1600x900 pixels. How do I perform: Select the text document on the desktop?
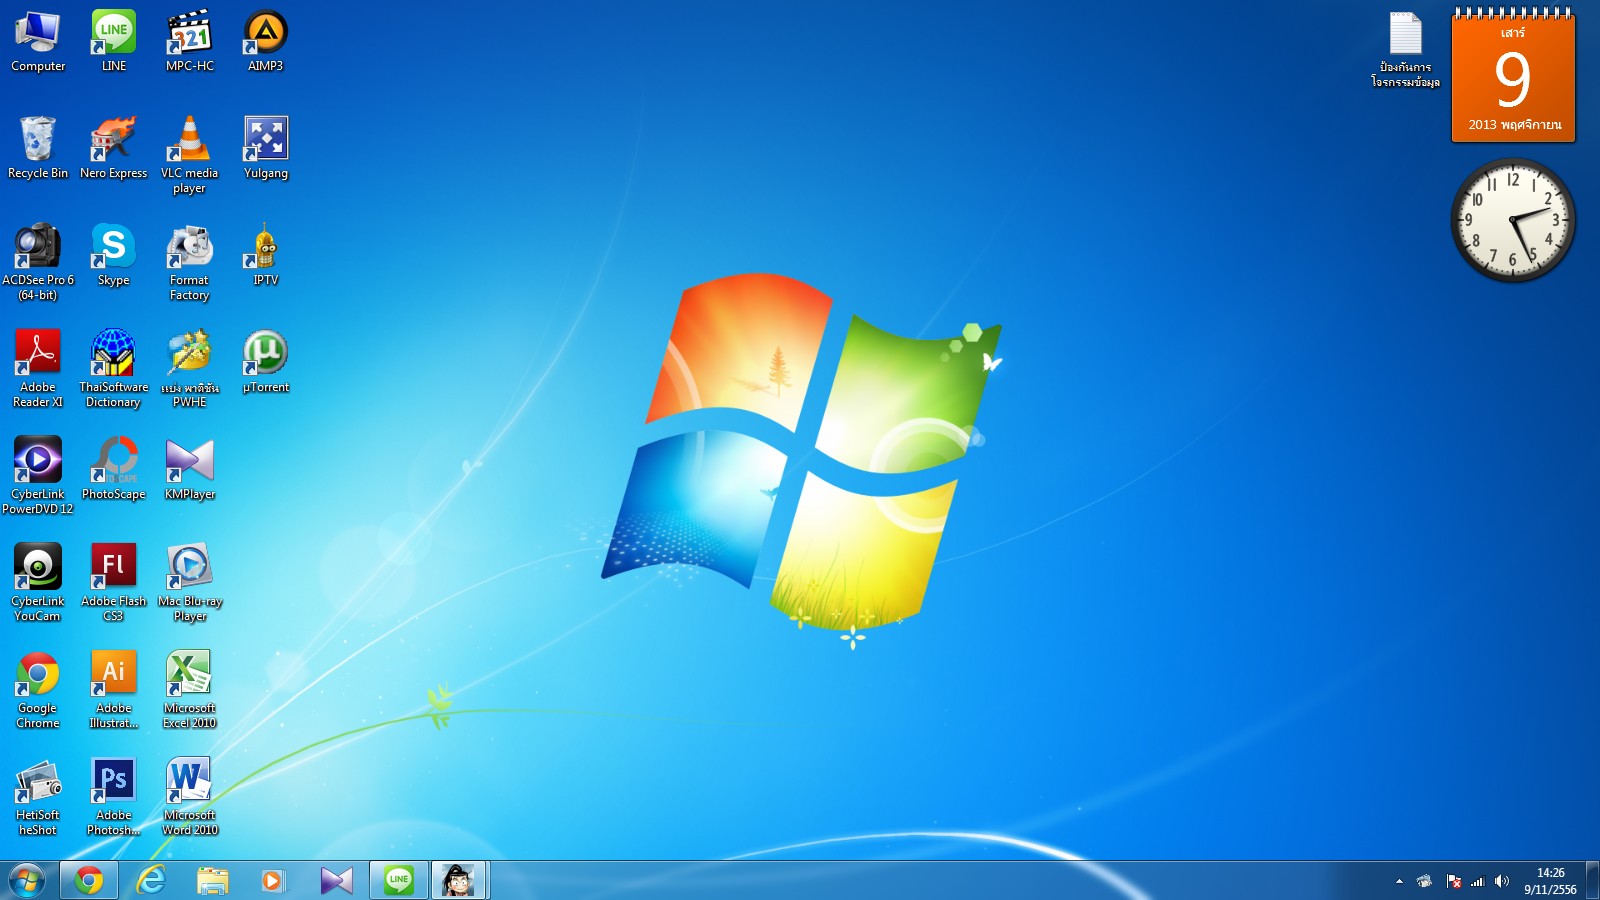click(x=1405, y=50)
